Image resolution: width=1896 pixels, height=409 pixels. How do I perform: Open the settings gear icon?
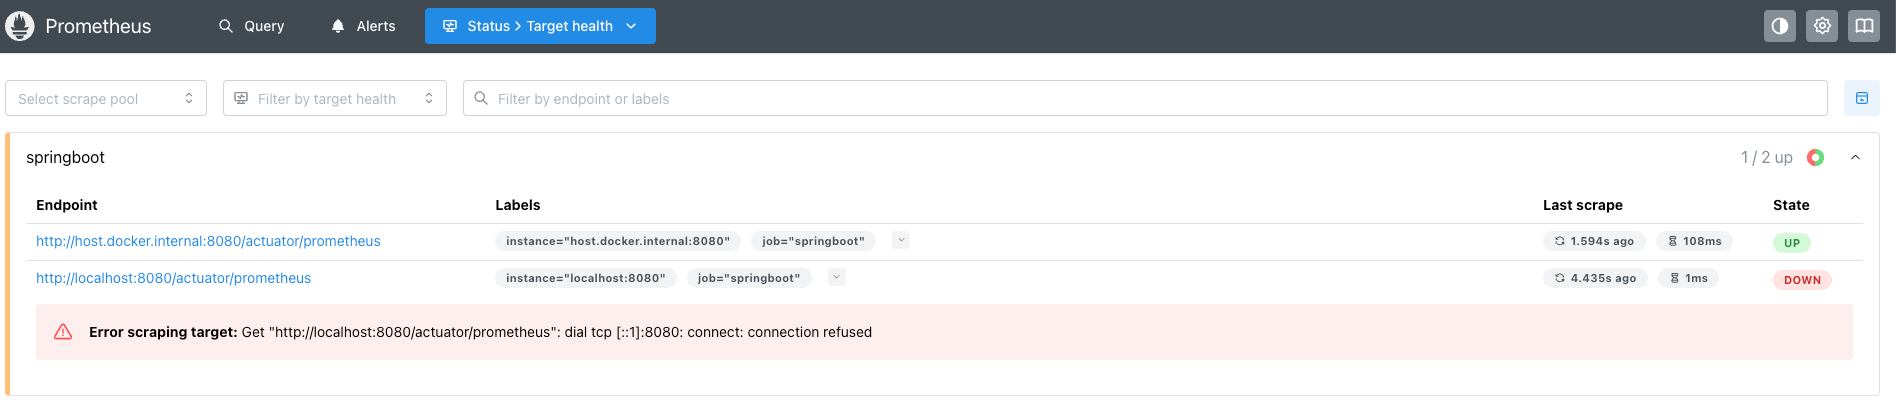1822,26
